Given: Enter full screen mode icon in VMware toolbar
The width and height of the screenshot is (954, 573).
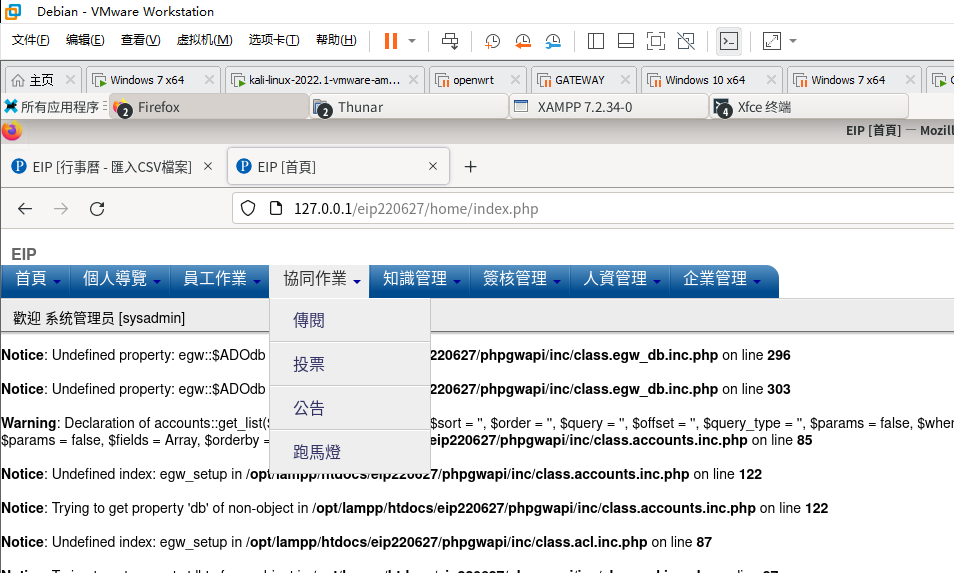Looking at the screenshot, I should tap(655, 41).
